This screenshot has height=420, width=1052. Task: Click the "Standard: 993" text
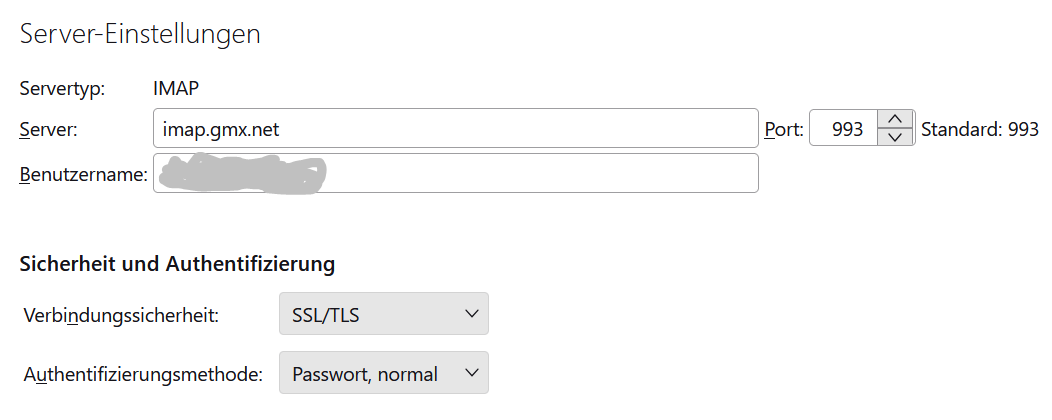coord(979,129)
